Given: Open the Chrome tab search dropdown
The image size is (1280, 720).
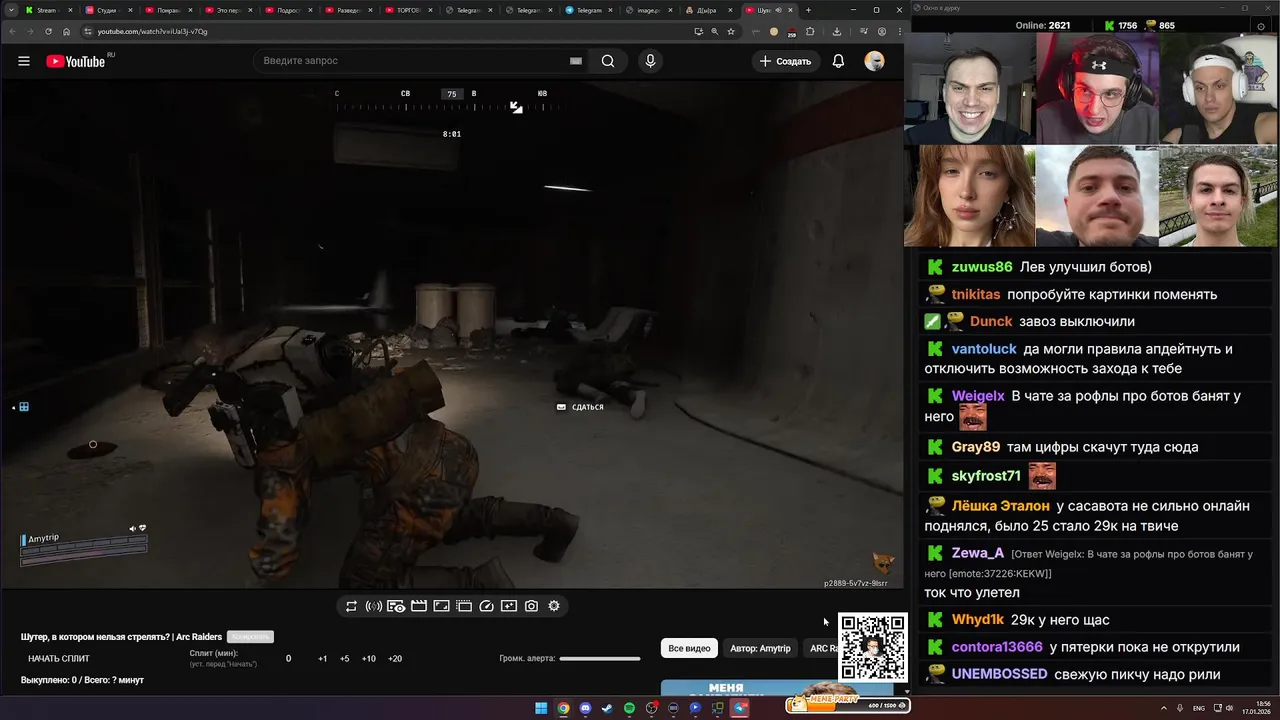Looking at the screenshot, I should pyautogui.click(x=9, y=10).
